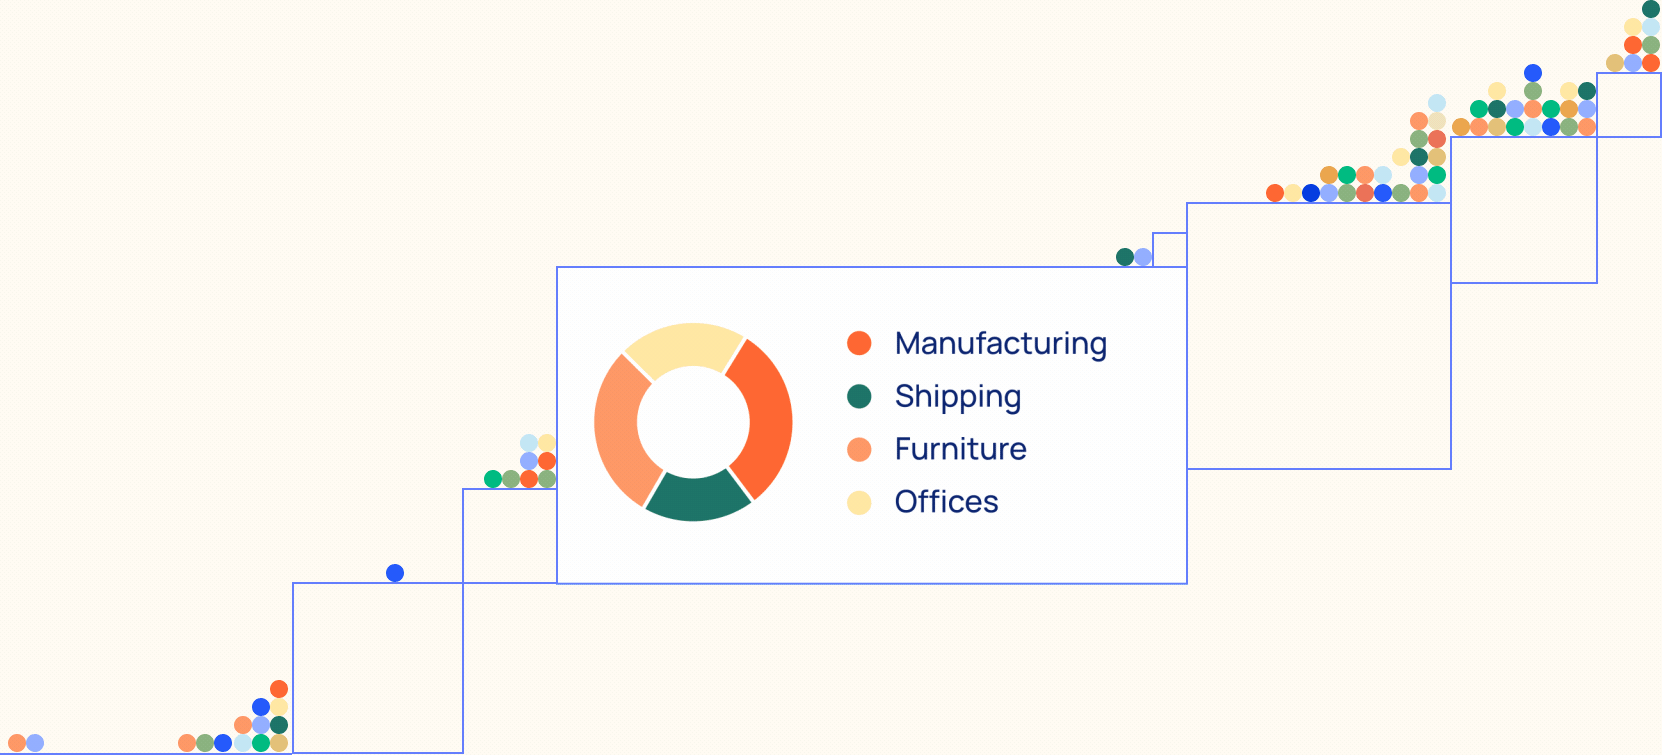Select the salmon segment of the donut chart
Image resolution: width=1662 pixels, height=755 pixels.
[618, 428]
